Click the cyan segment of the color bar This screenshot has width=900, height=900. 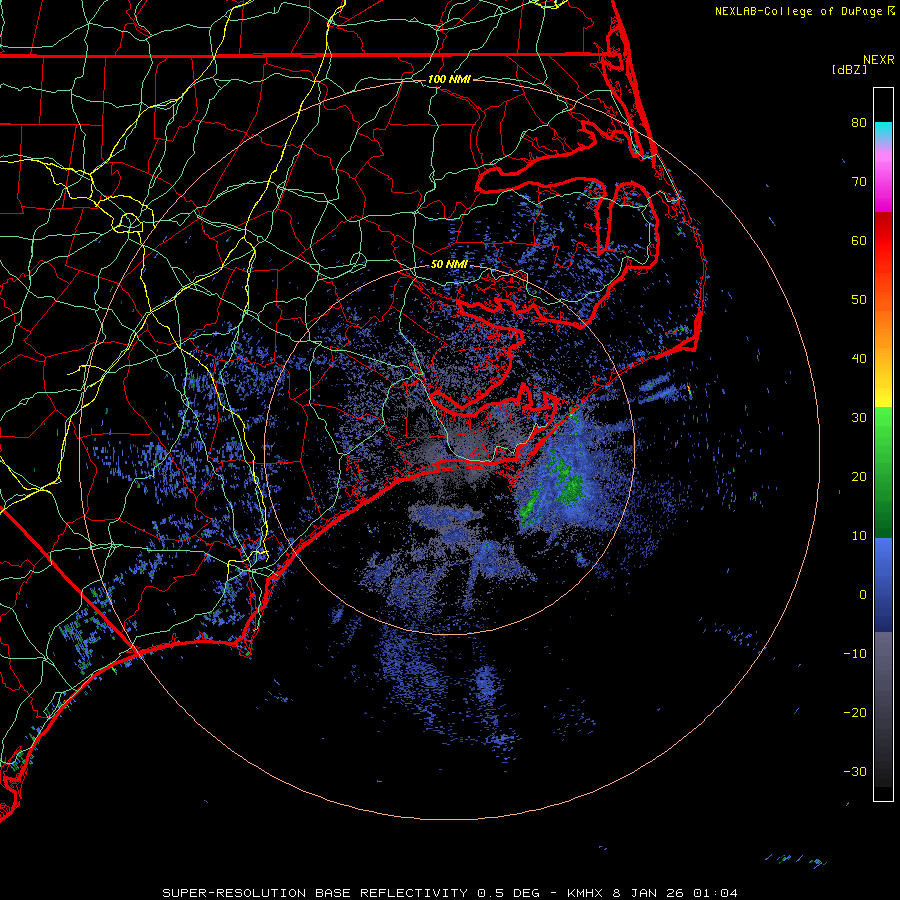click(883, 131)
